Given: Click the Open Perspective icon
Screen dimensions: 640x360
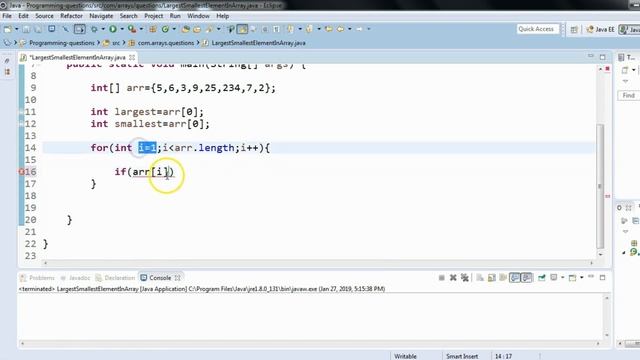Looking at the screenshot, I should (x=574, y=29).
